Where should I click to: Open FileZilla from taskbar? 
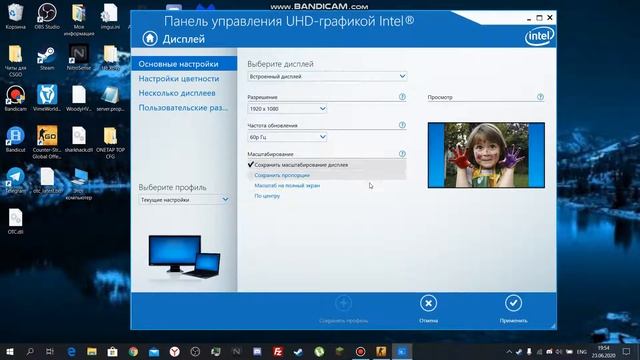278,351
